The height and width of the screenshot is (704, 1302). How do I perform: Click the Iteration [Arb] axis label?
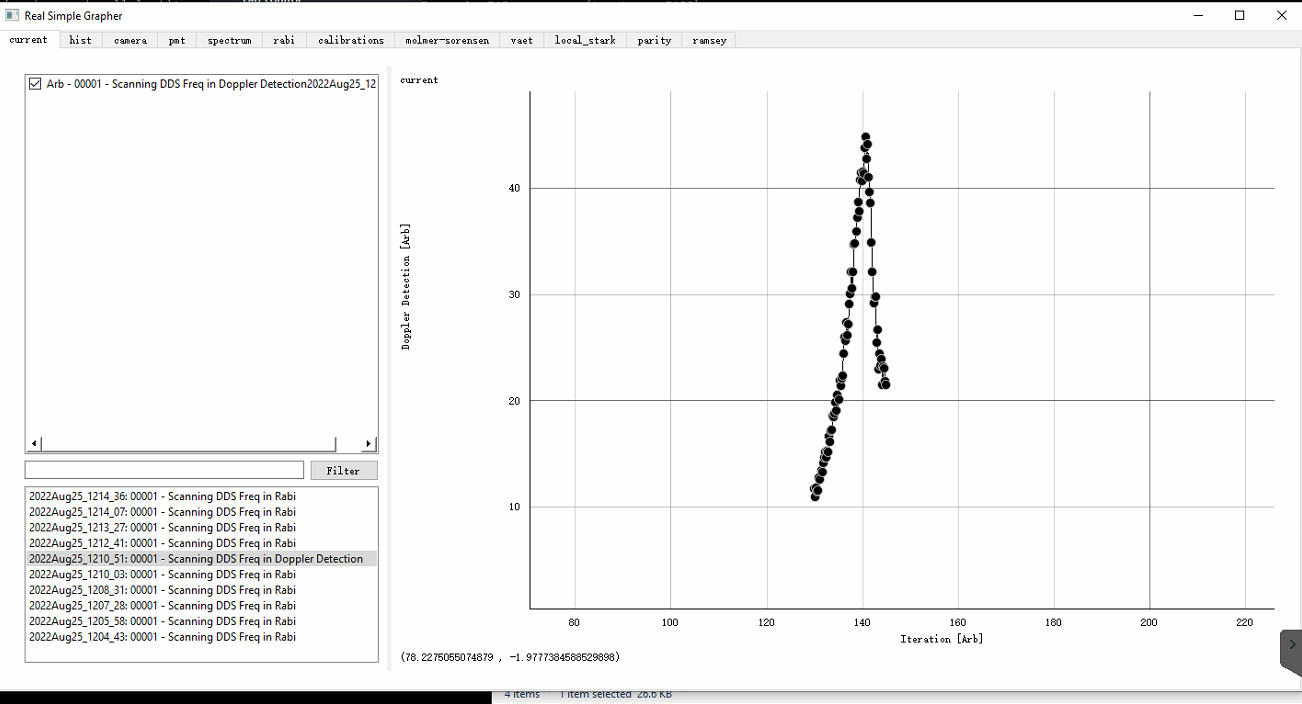click(x=941, y=639)
